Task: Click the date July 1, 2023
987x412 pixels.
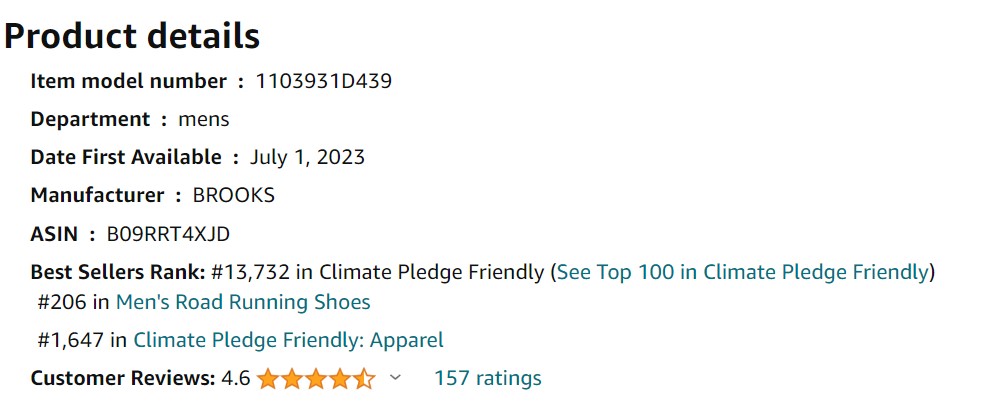Action: (x=307, y=157)
